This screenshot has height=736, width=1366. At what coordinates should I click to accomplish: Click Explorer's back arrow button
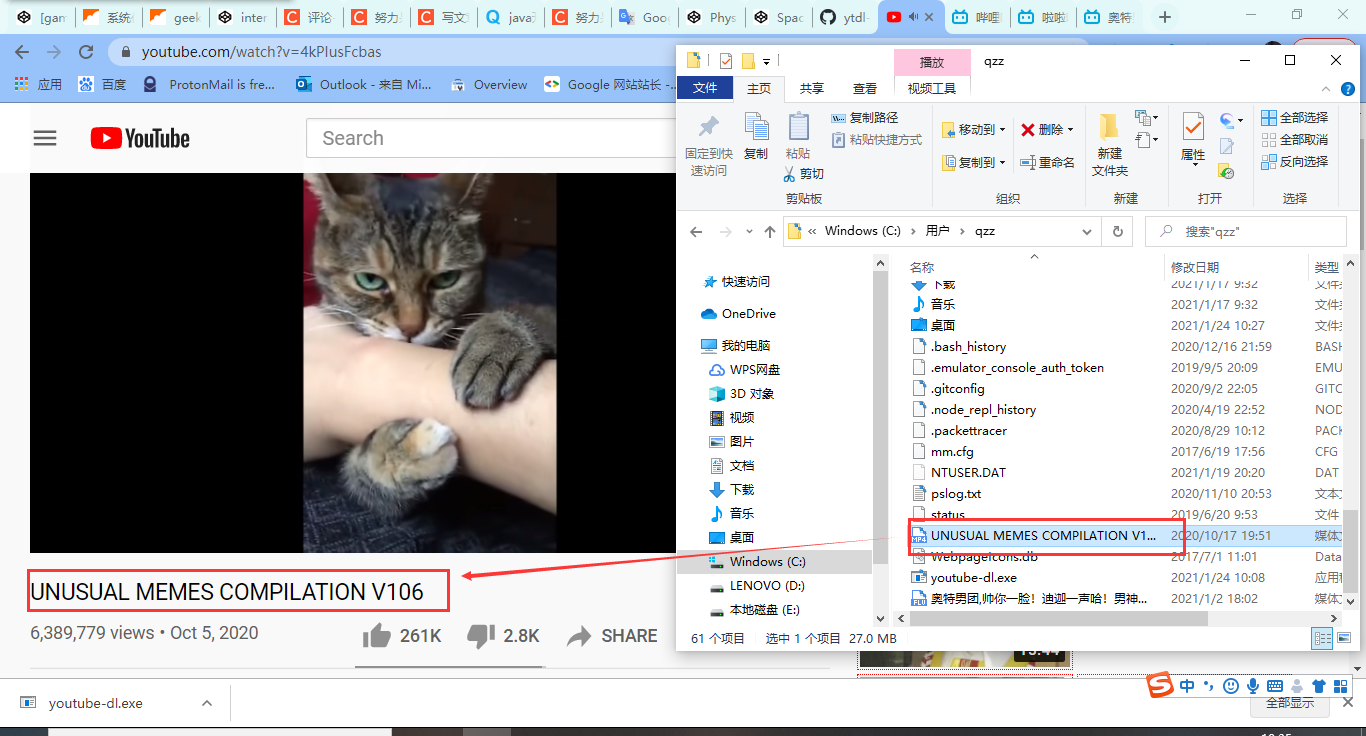coord(697,231)
